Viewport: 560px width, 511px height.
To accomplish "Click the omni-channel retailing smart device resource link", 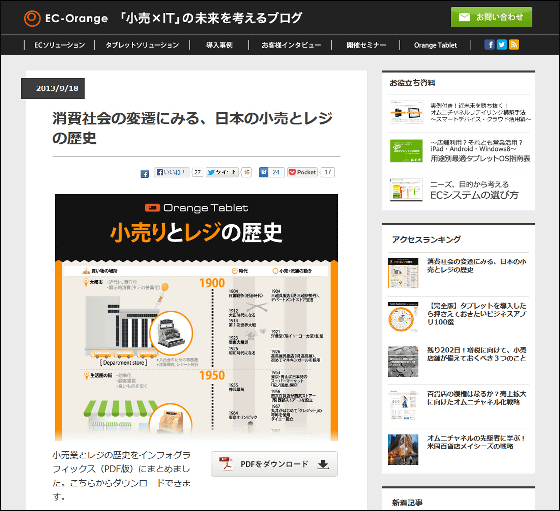I will click(x=480, y=112).
